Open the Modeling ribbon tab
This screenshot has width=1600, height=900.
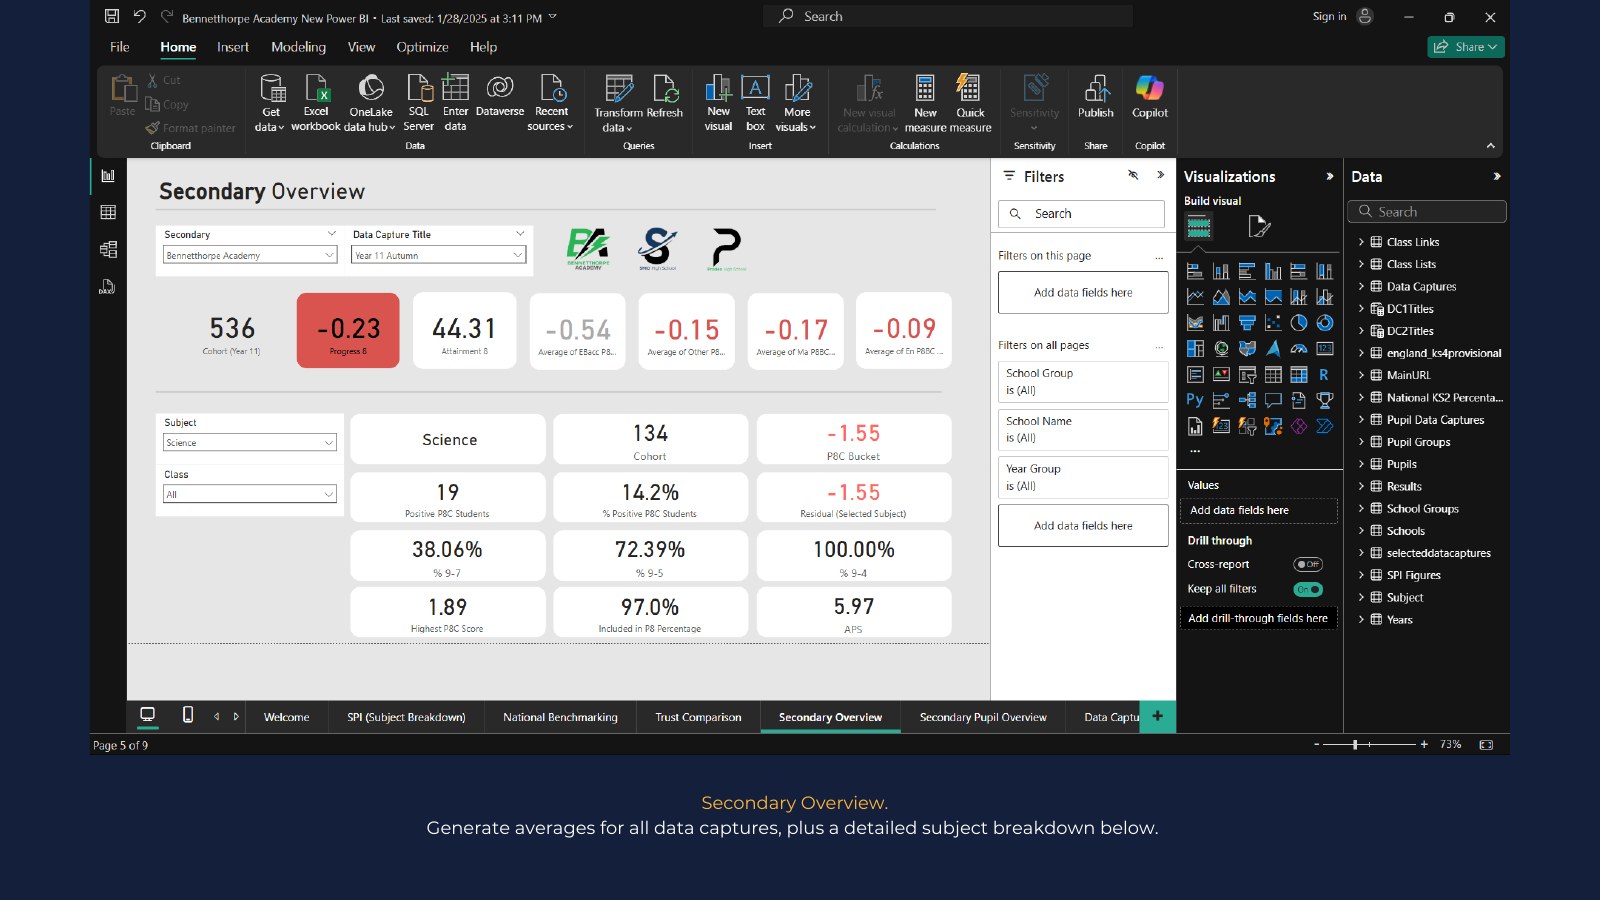[298, 47]
